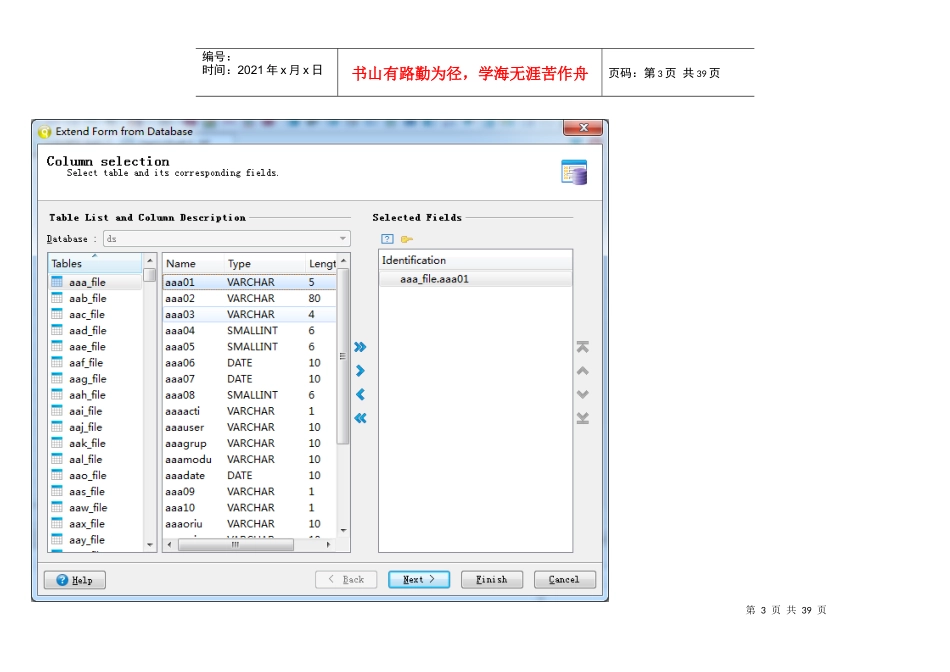Click the Finish button
Image resolution: width=950 pixels, height=672 pixels.
click(491, 580)
